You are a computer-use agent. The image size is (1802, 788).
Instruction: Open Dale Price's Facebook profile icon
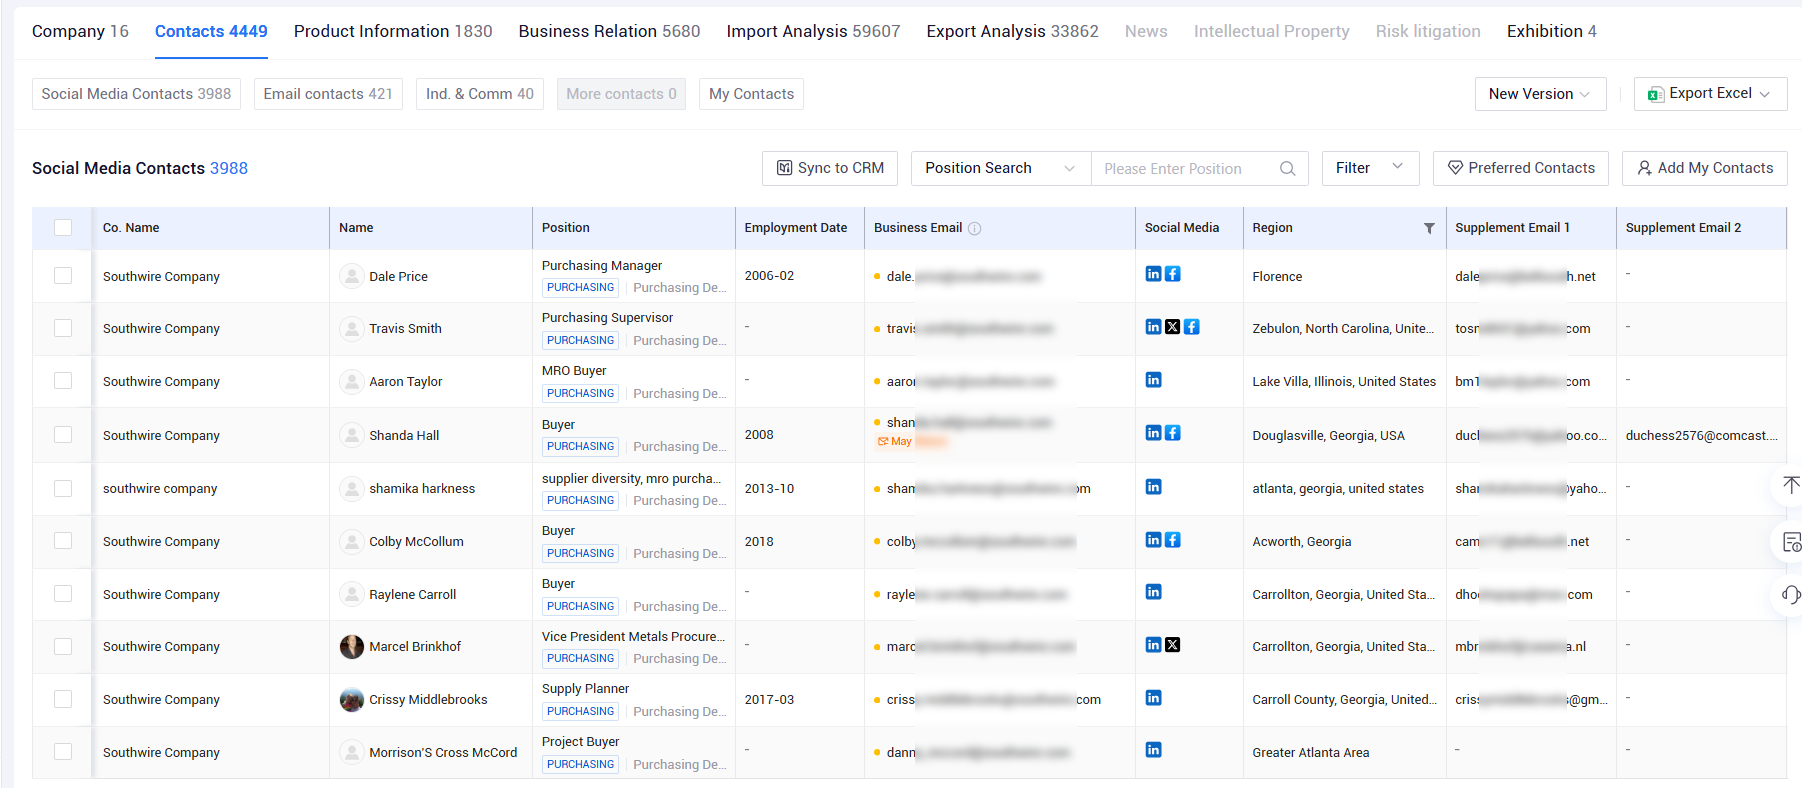click(x=1173, y=274)
